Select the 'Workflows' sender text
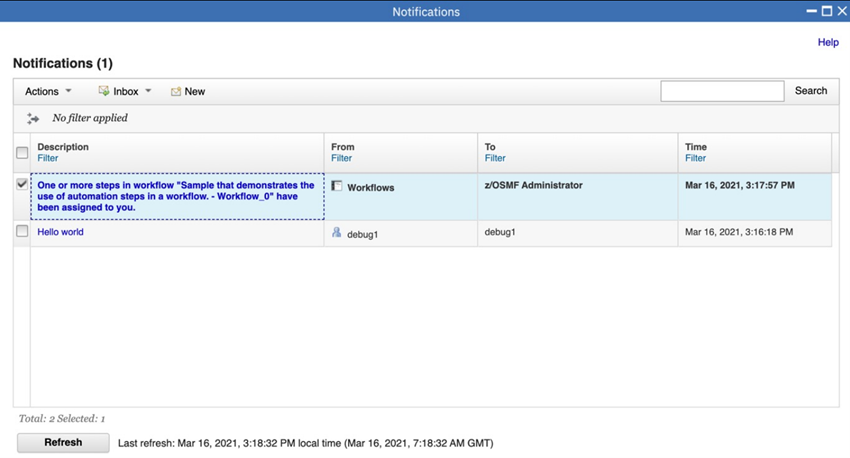Image resolution: width=850 pixels, height=458 pixels. (371, 188)
